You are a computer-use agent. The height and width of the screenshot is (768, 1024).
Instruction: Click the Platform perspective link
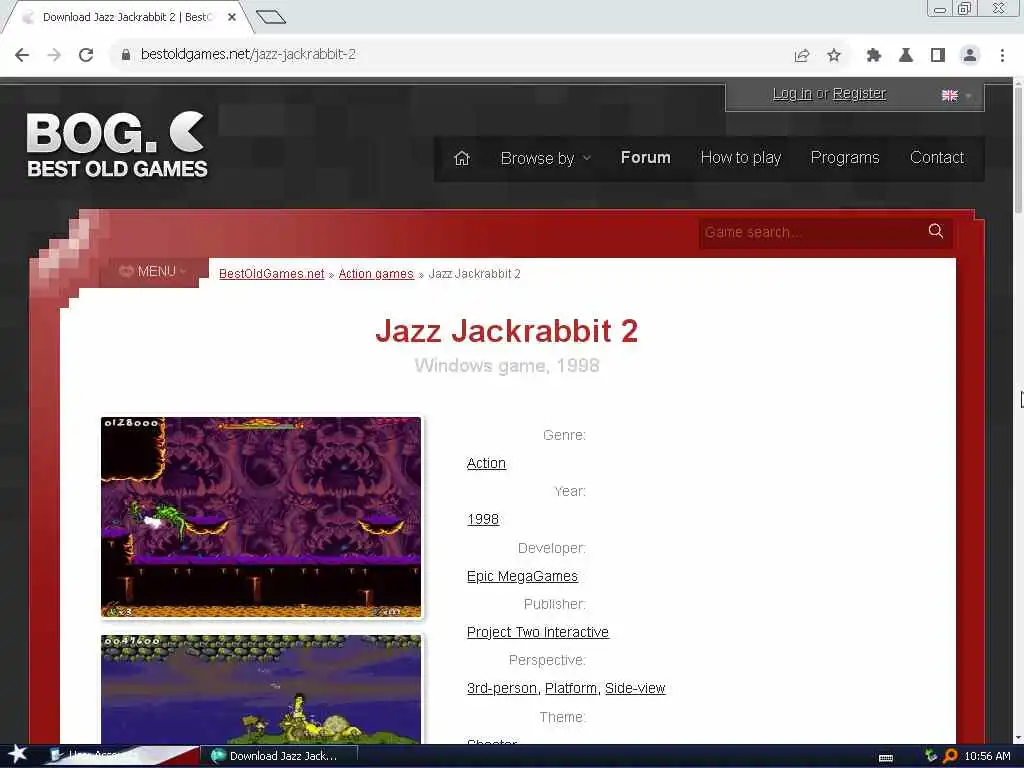click(571, 688)
